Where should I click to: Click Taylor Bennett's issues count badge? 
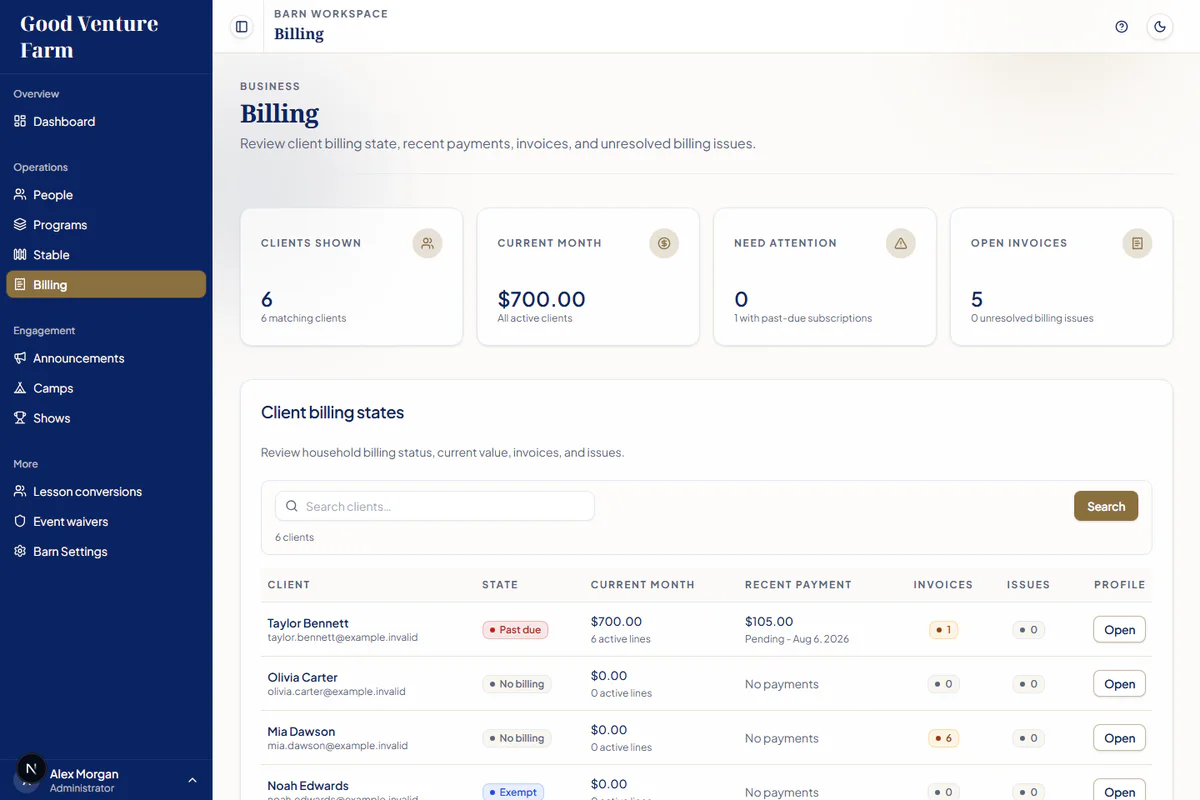click(1028, 630)
